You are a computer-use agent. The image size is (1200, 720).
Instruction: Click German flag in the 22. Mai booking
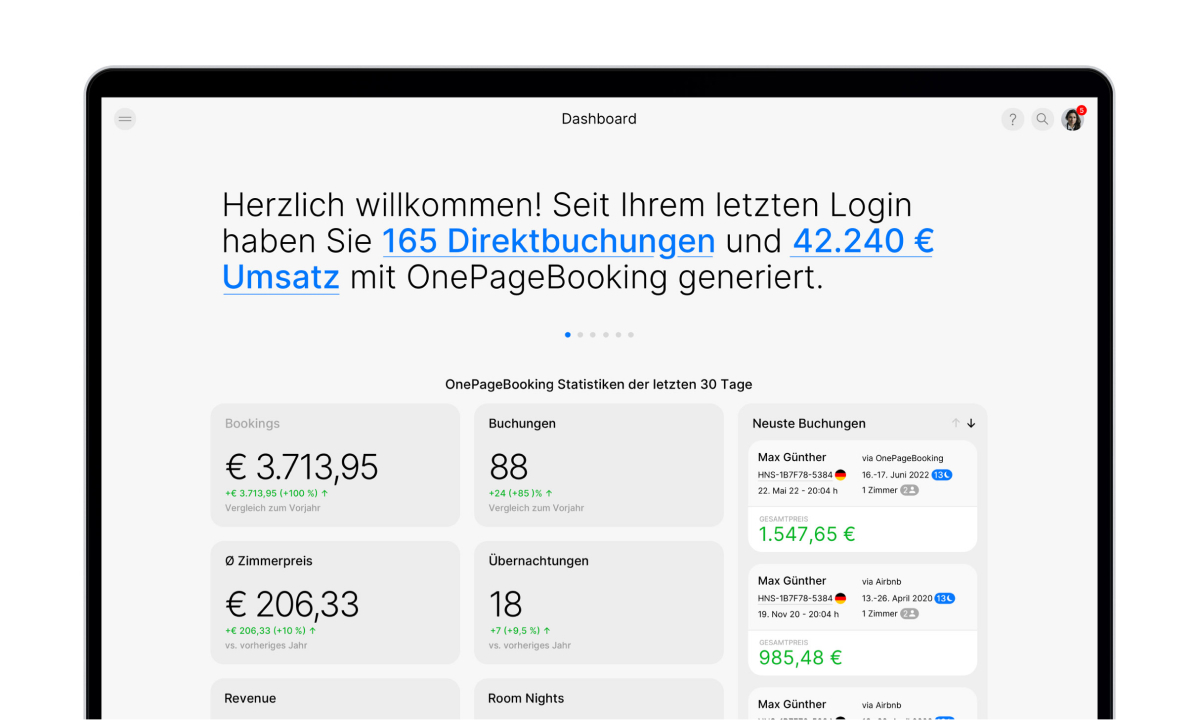pos(840,475)
